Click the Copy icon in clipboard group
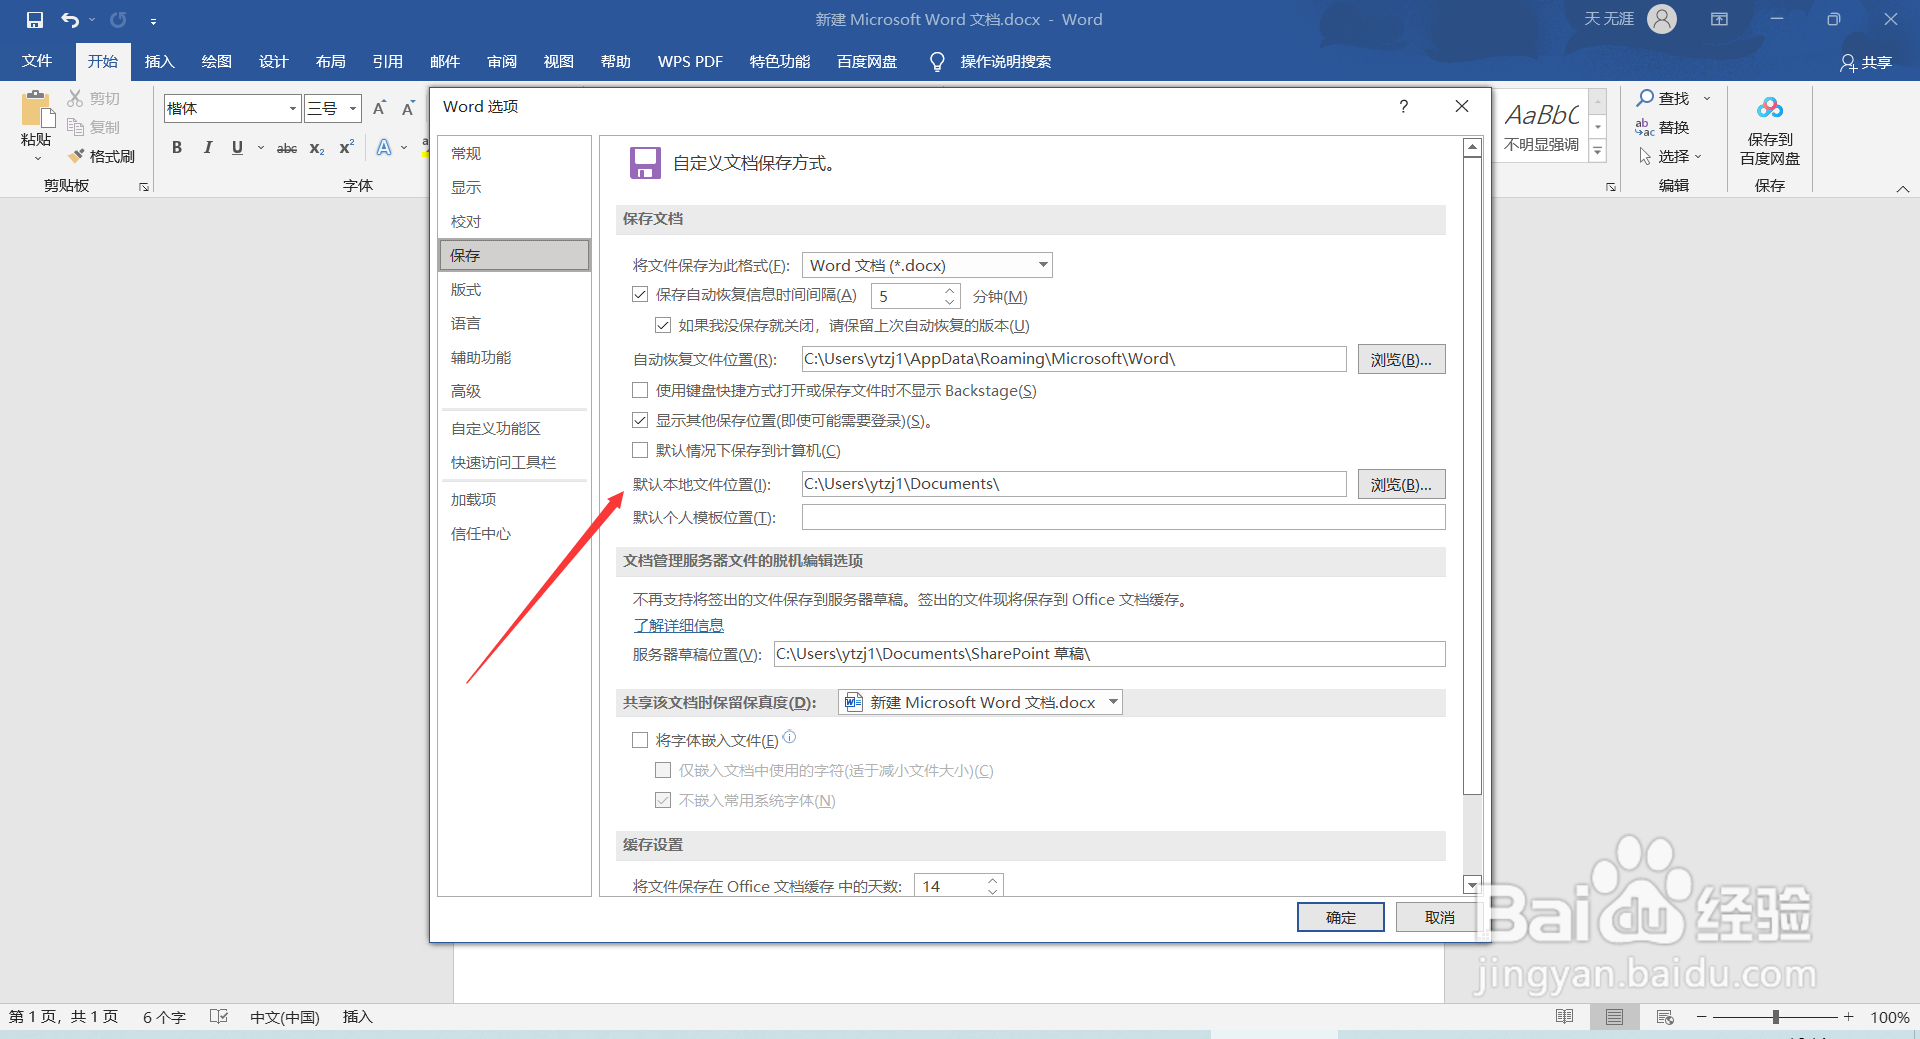Screen dimensions: 1920x1039 [x=75, y=127]
